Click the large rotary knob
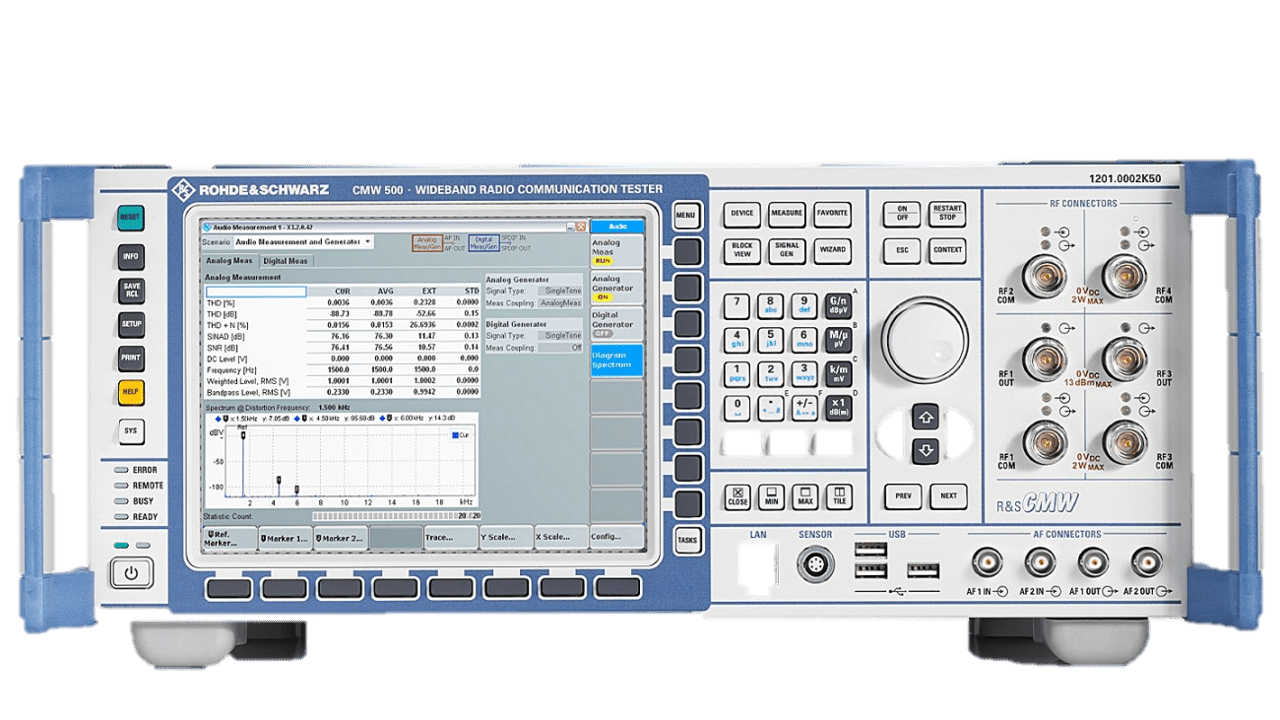The height and width of the screenshot is (720, 1280). (x=925, y=338)
